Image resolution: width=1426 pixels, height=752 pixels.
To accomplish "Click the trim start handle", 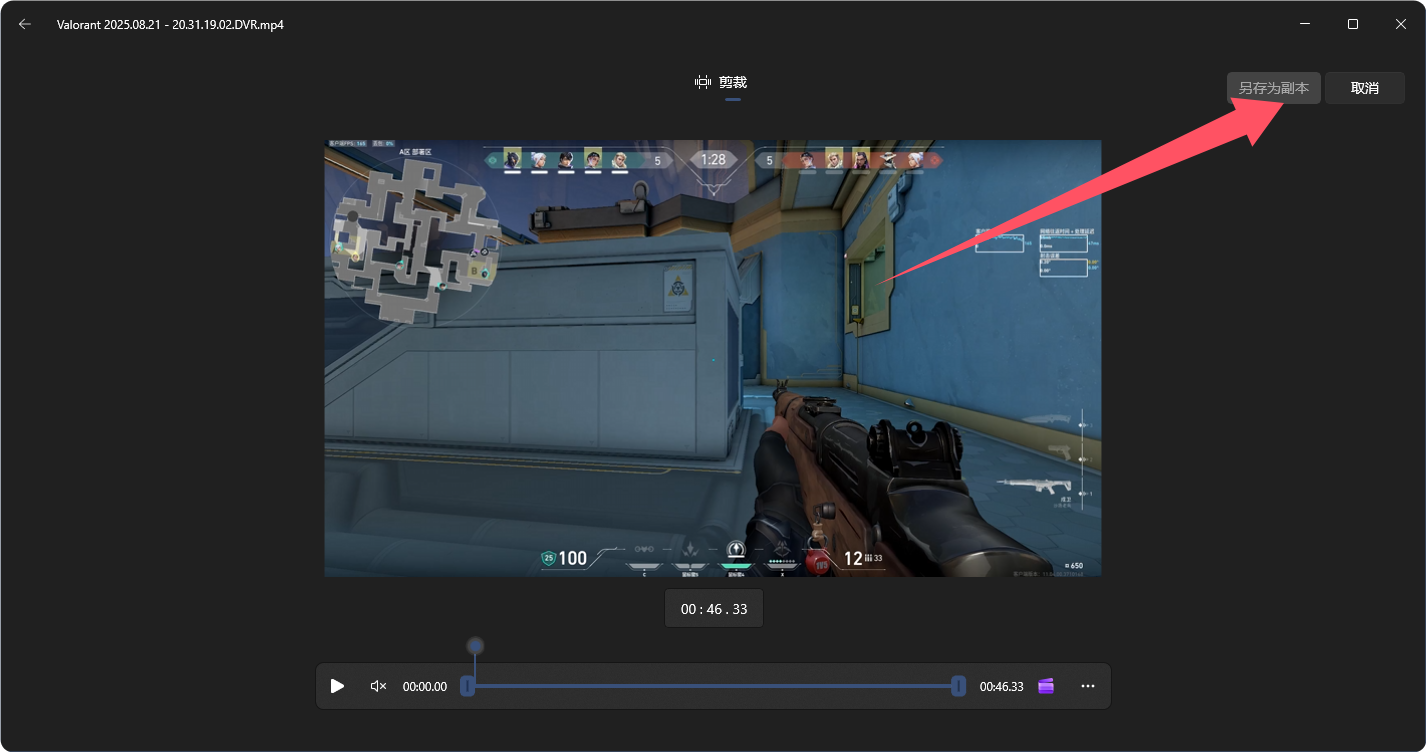I will point(466,686).
